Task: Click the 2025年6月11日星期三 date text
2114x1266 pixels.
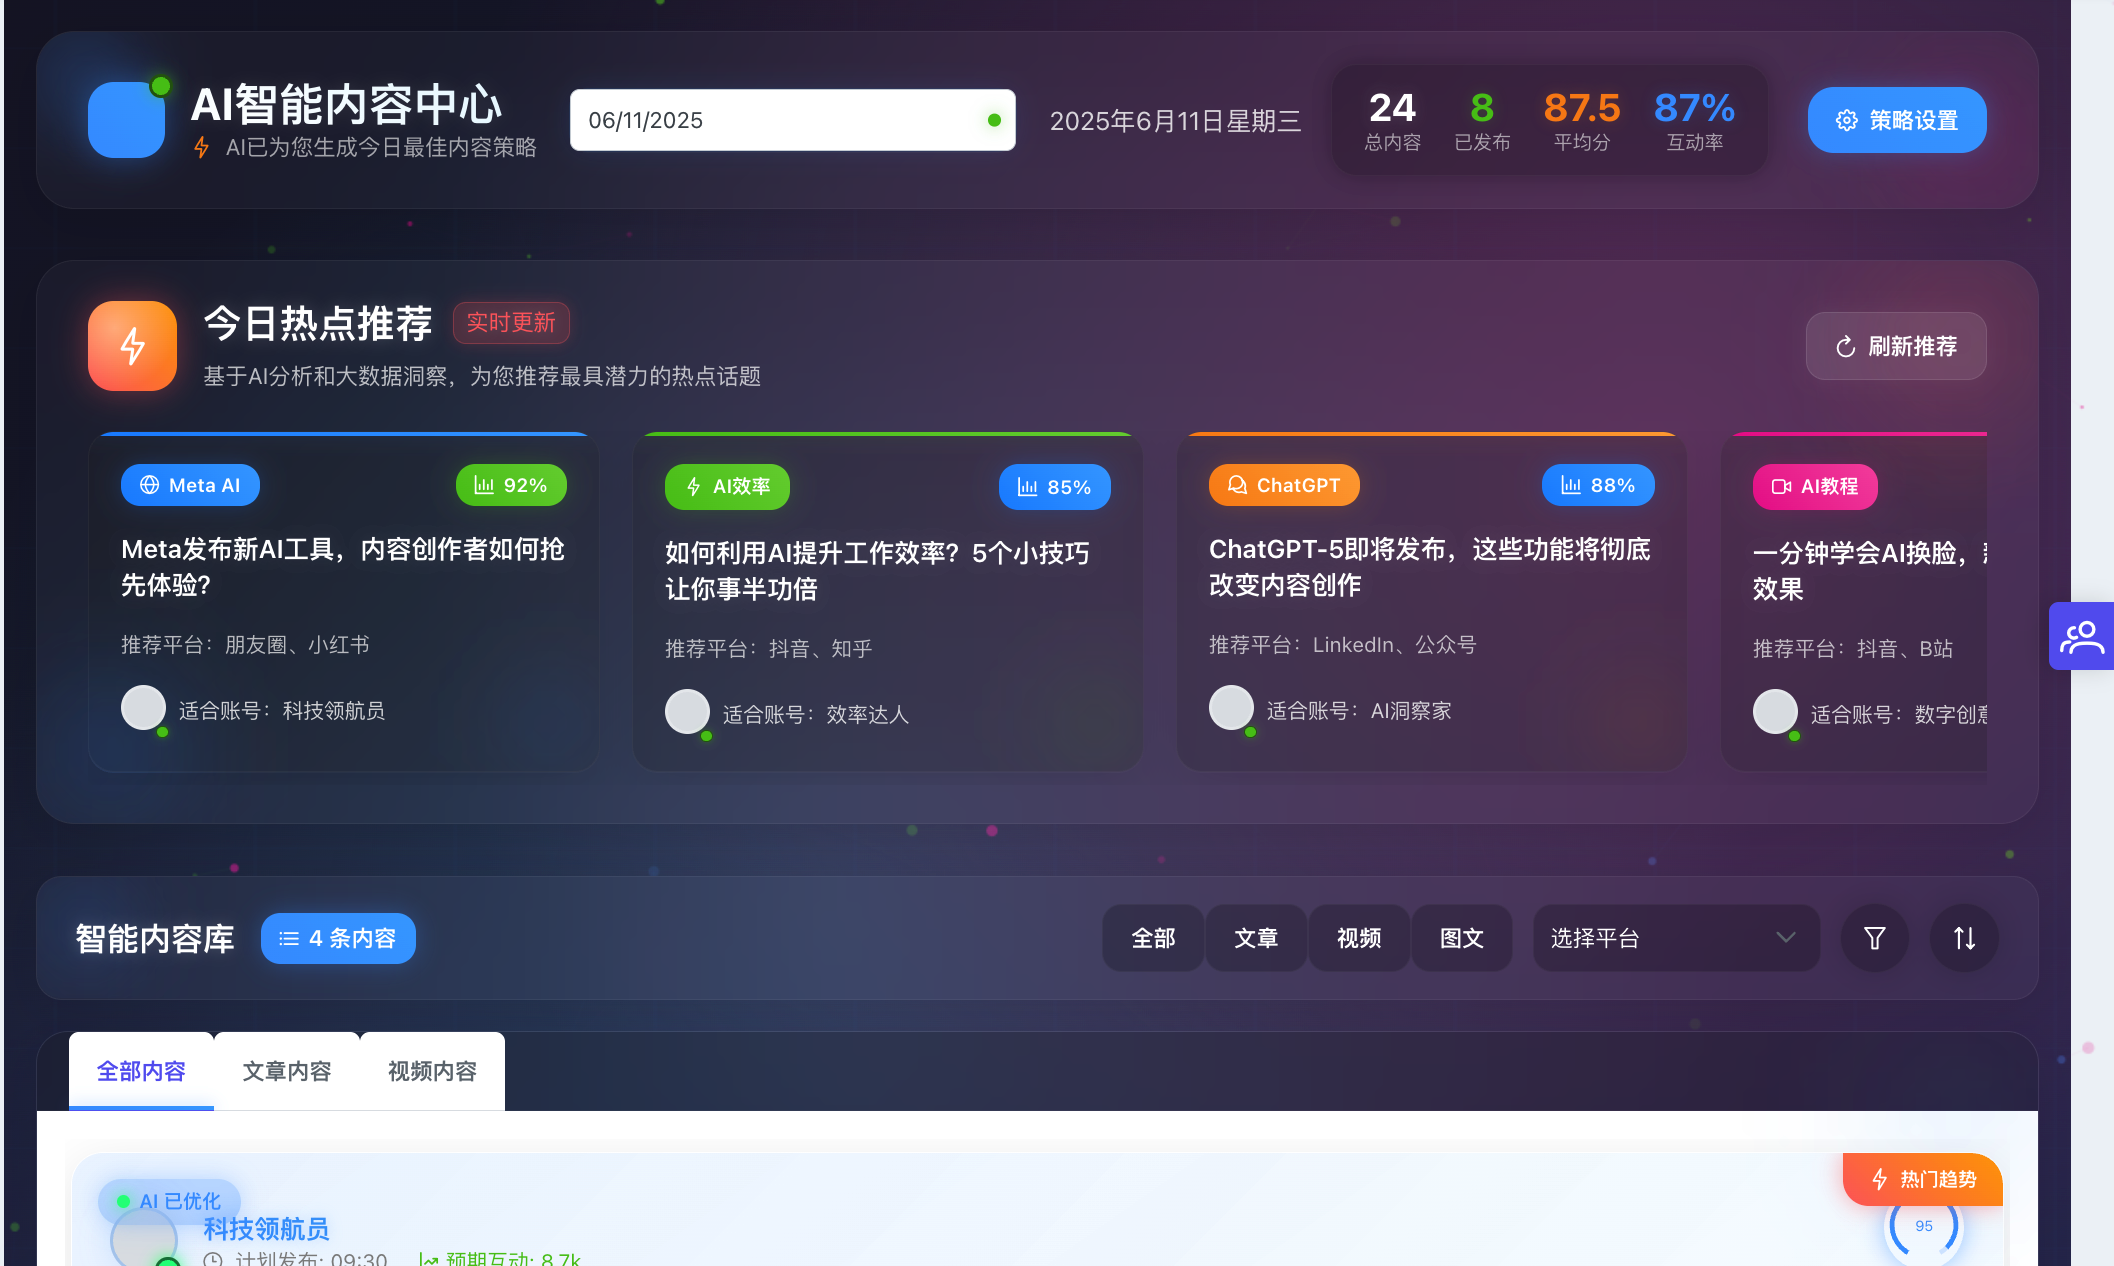Action: tap(1175, 121)
